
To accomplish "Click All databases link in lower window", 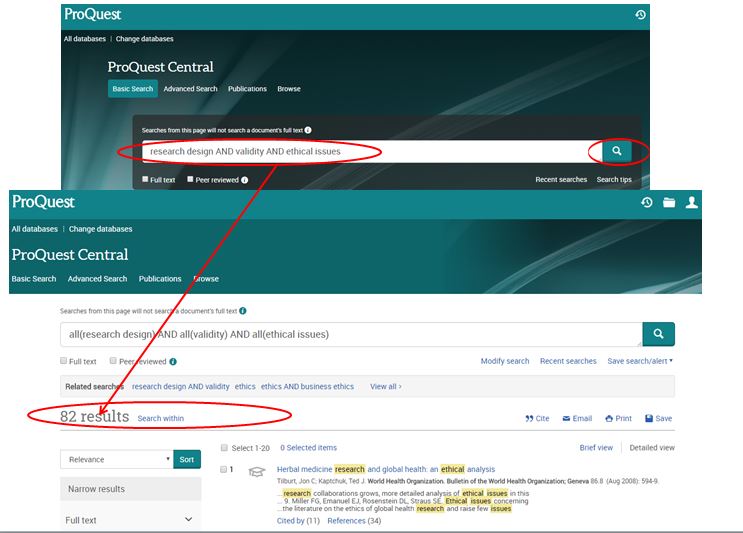I will 35,229.
